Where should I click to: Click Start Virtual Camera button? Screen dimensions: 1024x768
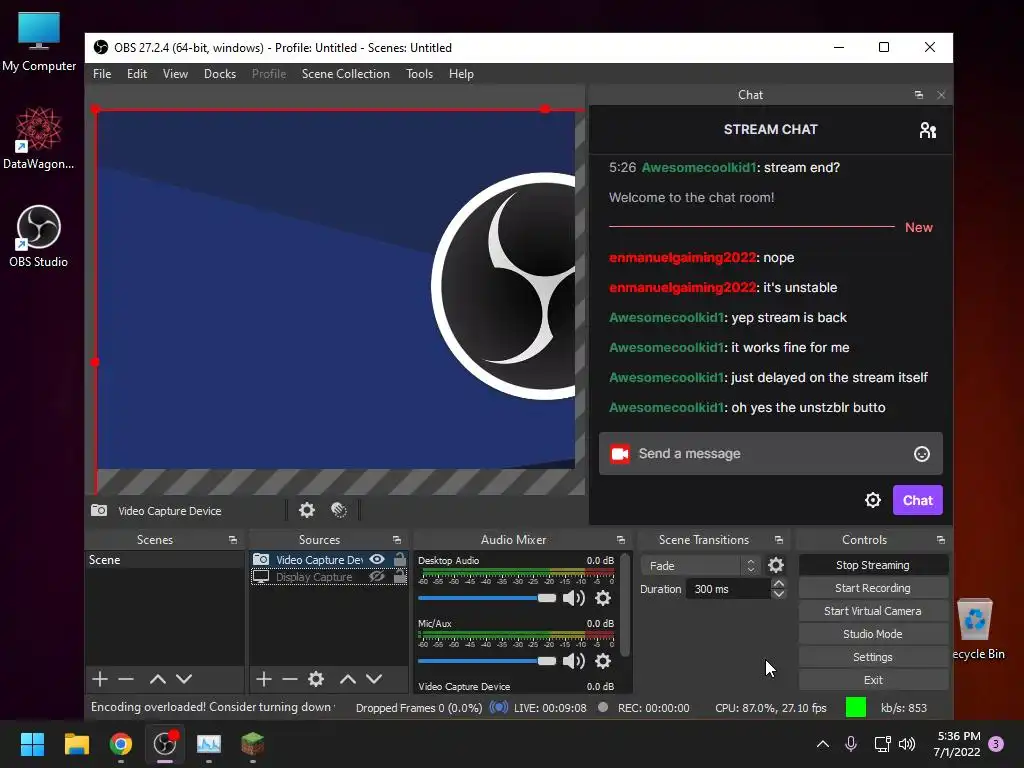coord(872,611)
